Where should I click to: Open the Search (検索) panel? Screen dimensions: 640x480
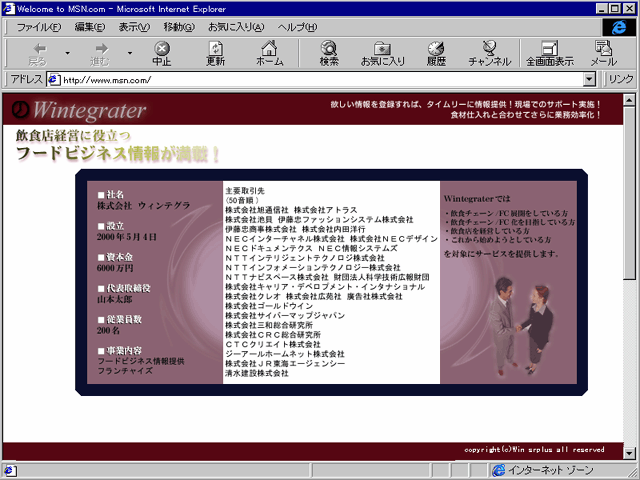click(x=329, y=53)
